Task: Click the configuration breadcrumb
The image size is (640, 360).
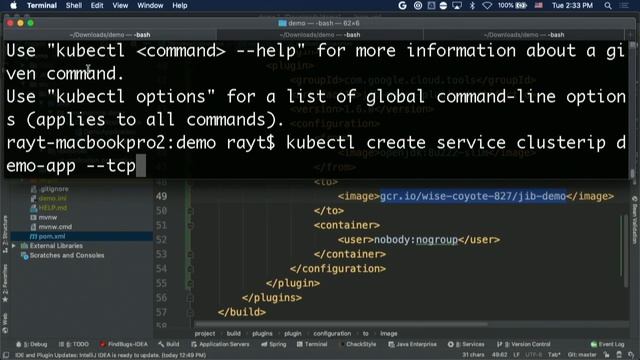Action: pyautogui.click(x=332, y=333)
